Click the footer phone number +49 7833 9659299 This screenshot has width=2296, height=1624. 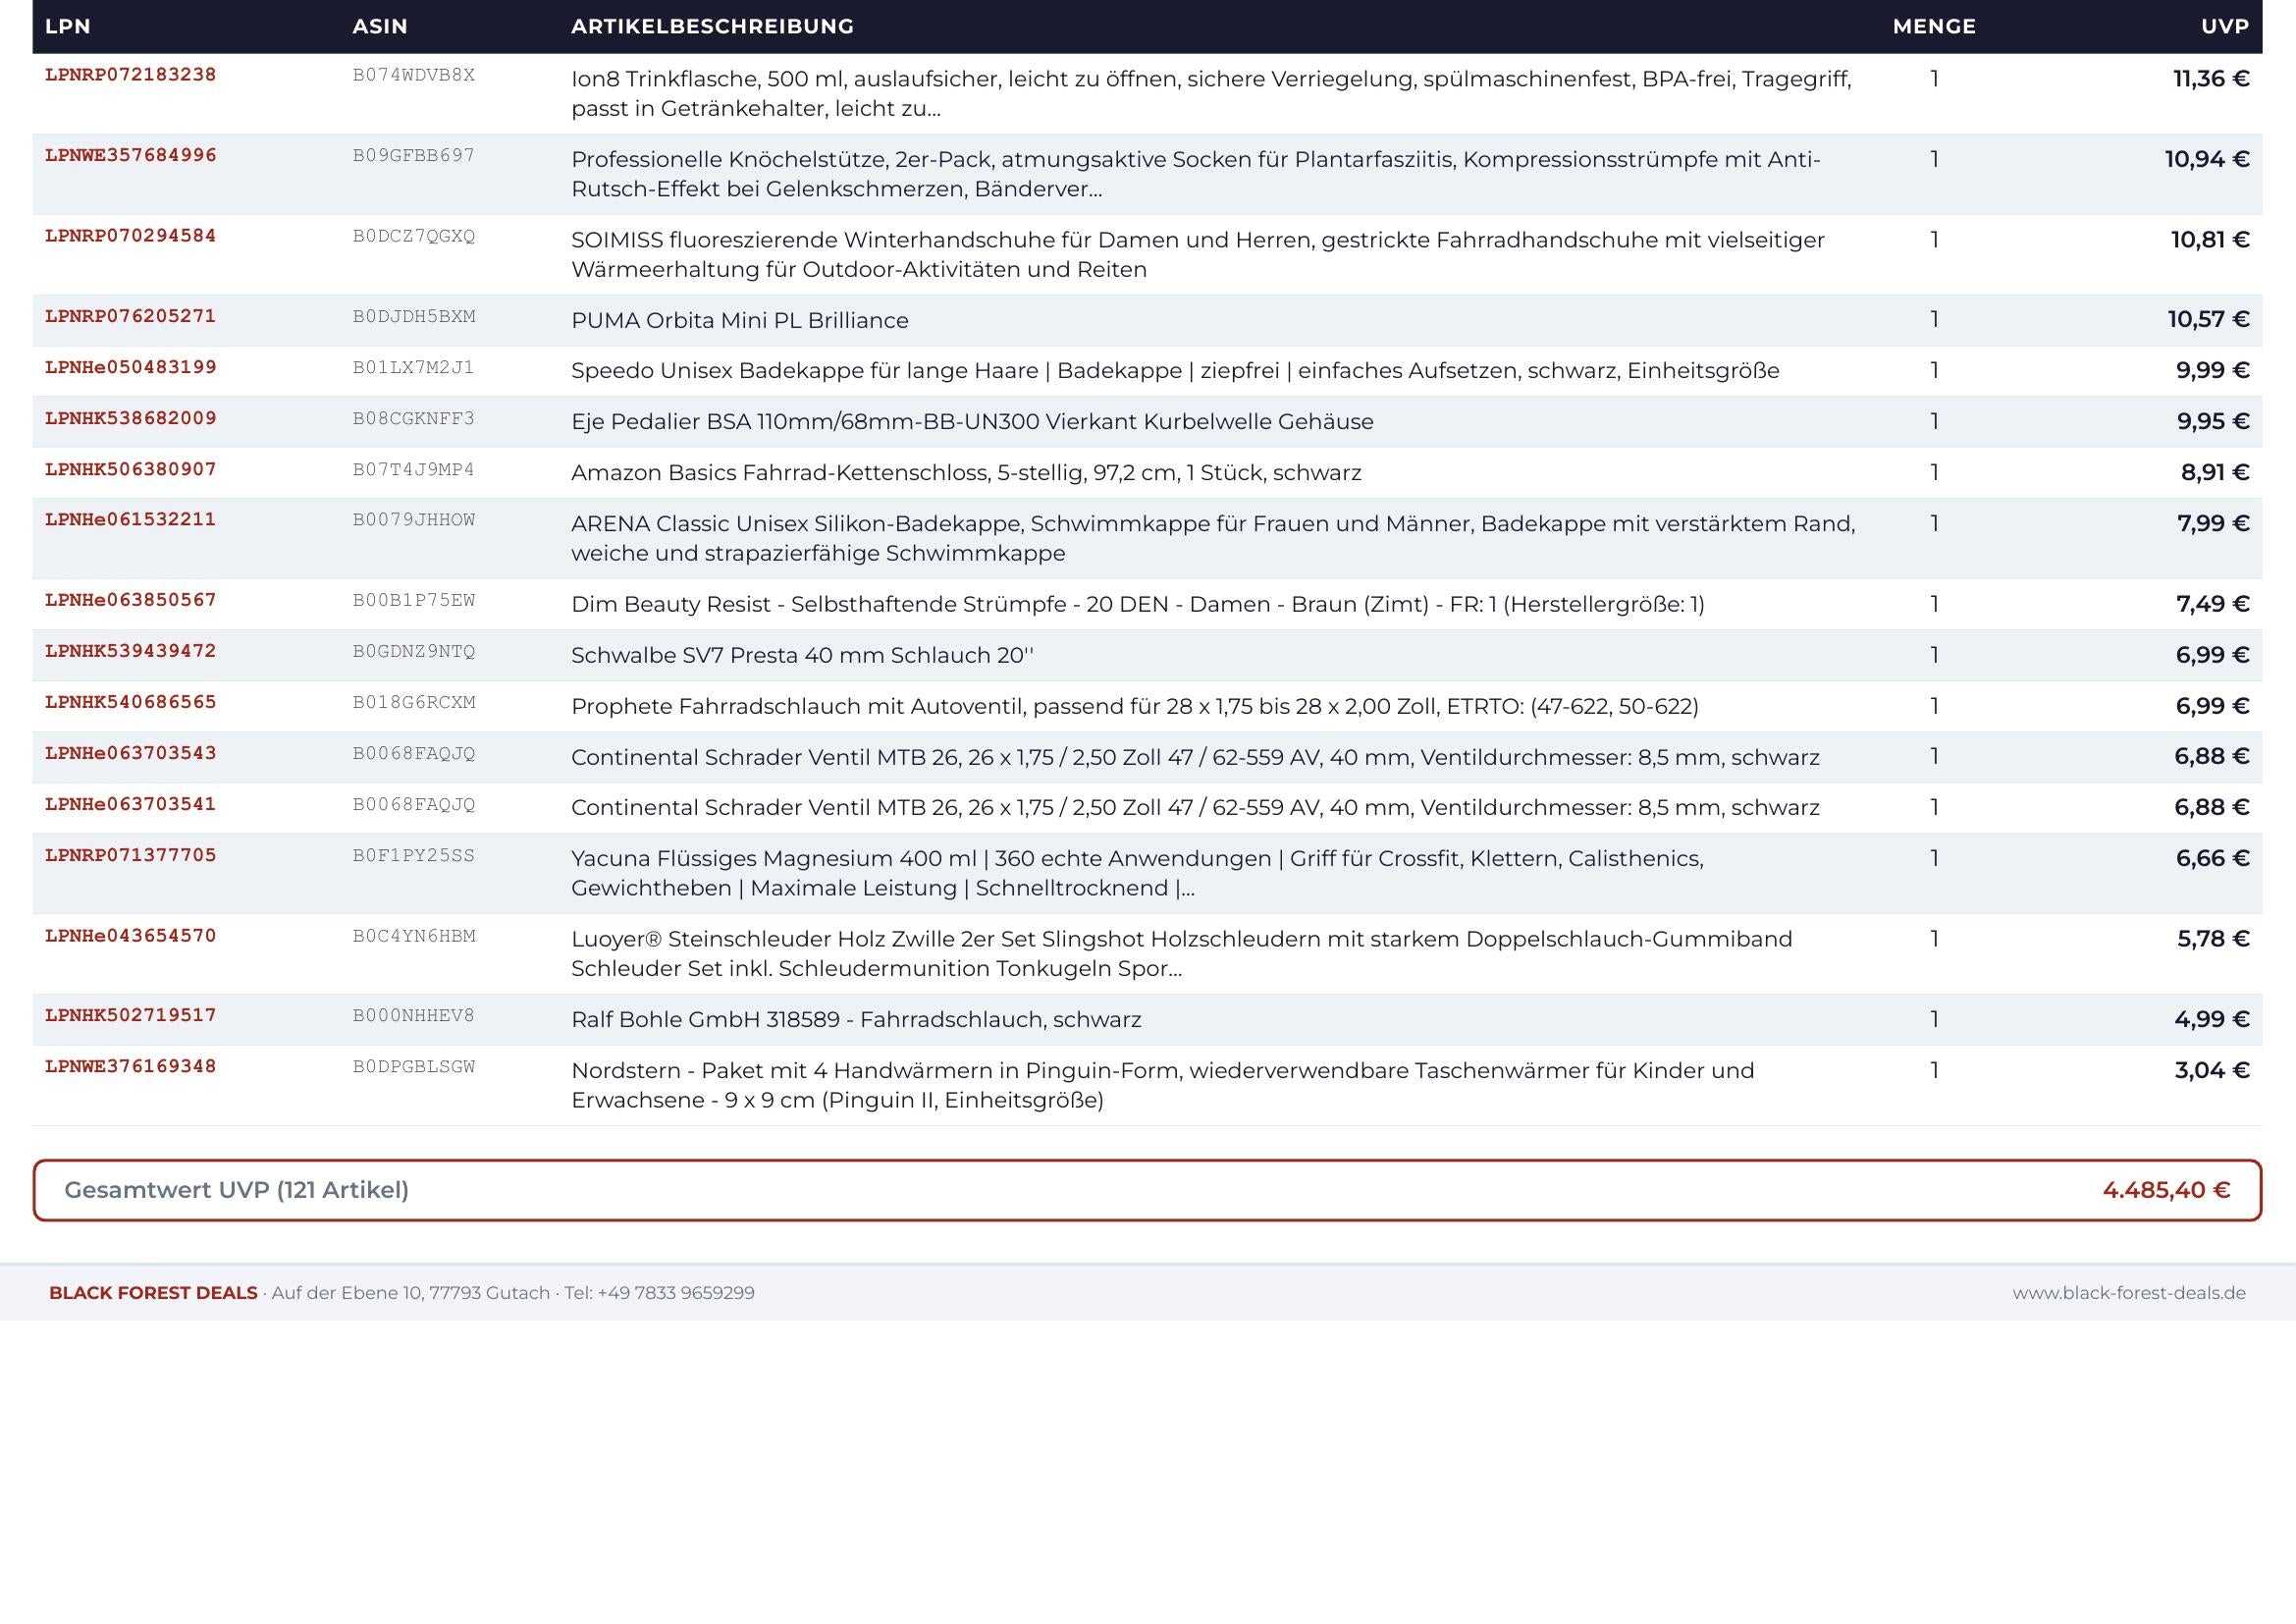click(x=676, y=1293)
